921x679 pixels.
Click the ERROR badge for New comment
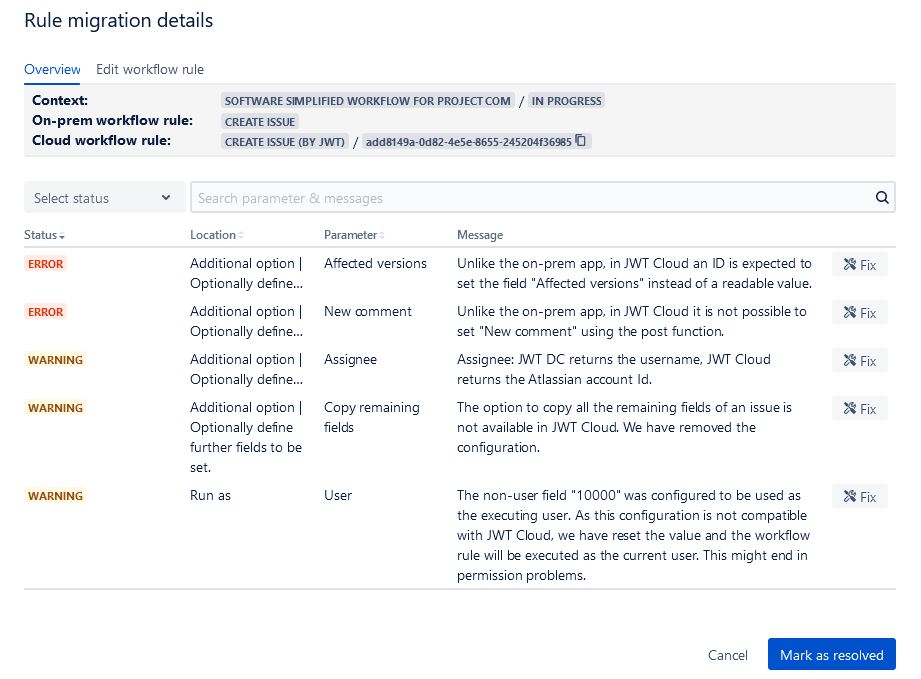point(45,312)
